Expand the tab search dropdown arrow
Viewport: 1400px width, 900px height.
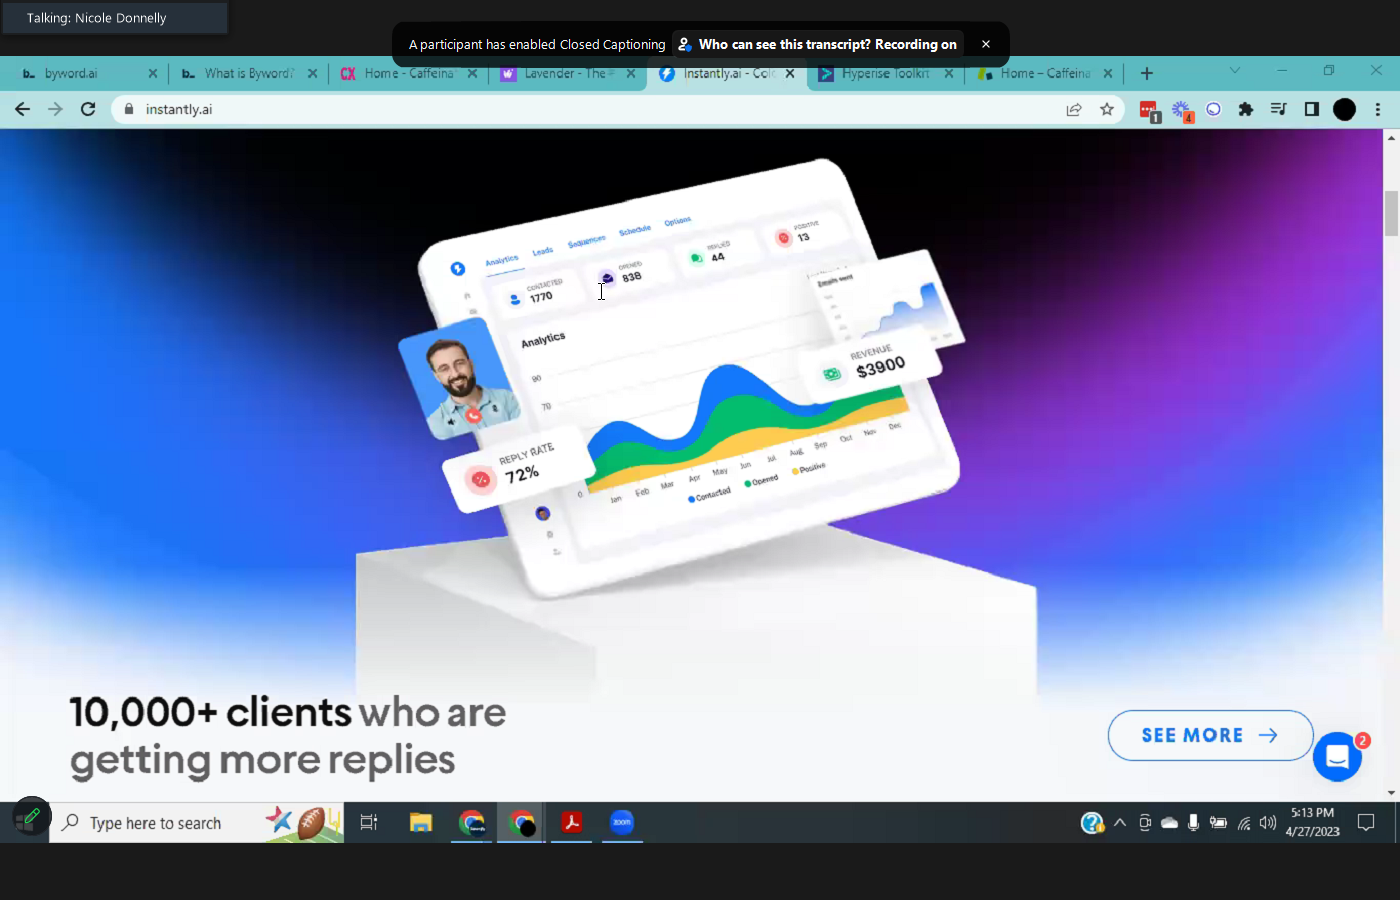coord(1234,71)
